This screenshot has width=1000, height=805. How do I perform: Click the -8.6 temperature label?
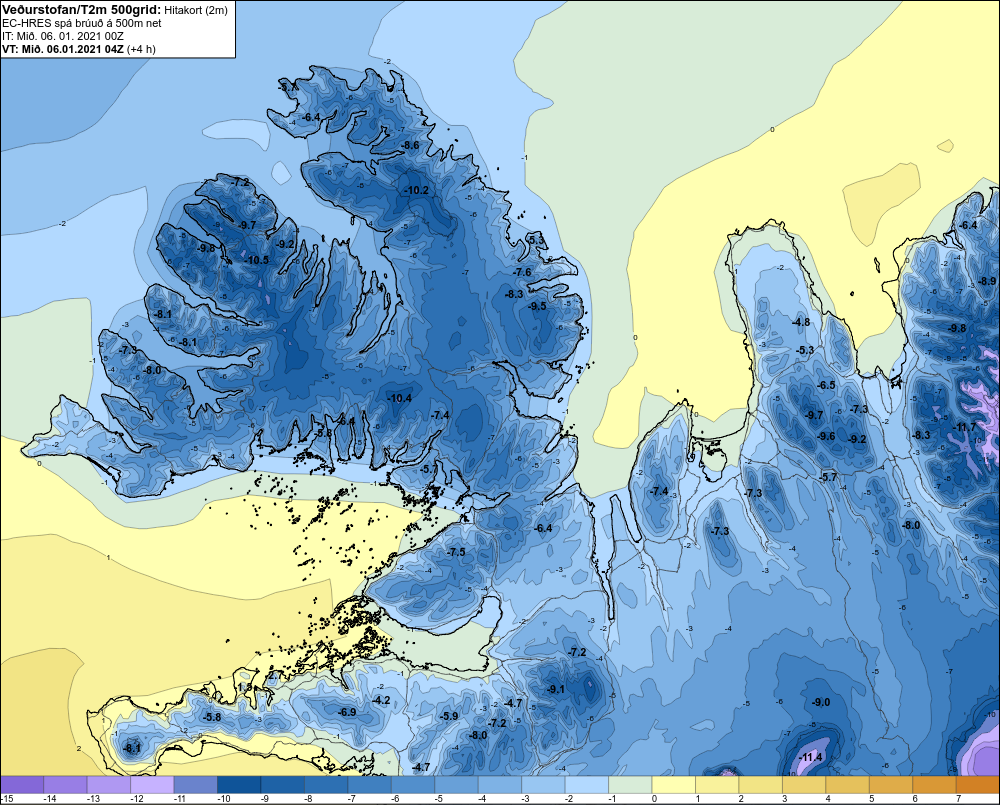[x=410, y=145]
